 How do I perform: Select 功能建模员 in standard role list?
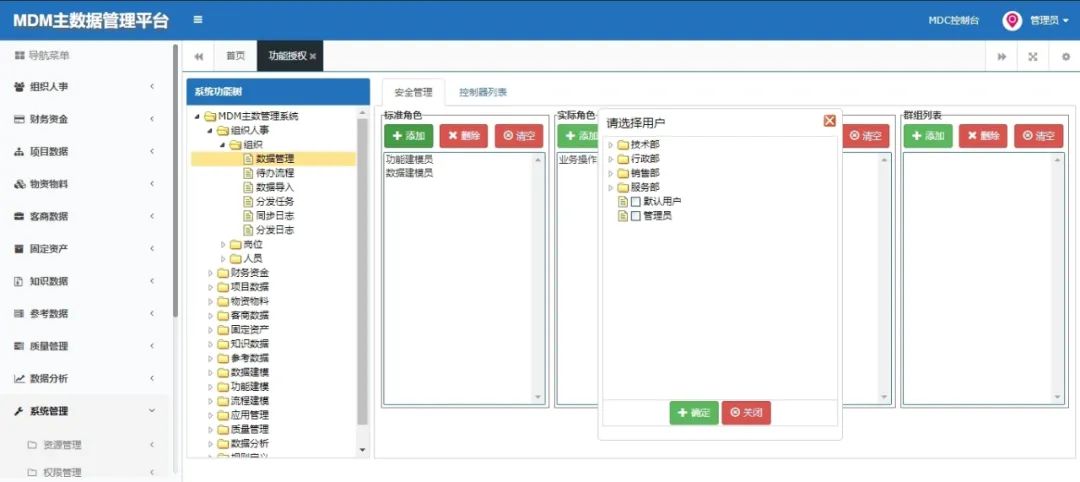coord(409,159)
